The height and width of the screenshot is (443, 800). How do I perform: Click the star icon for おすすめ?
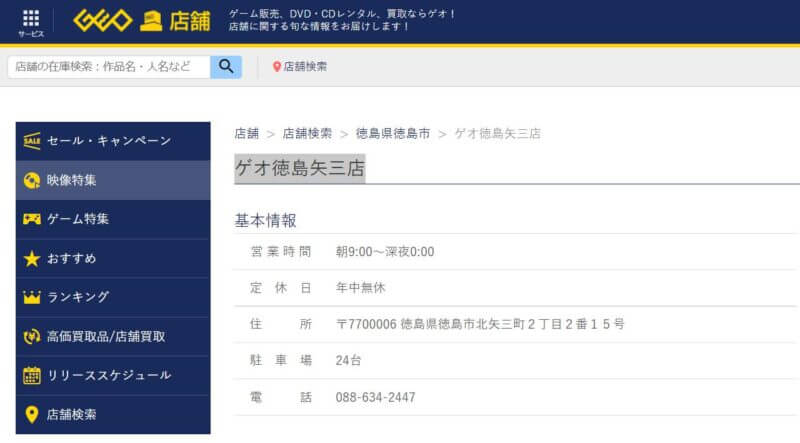click(32, 258)
